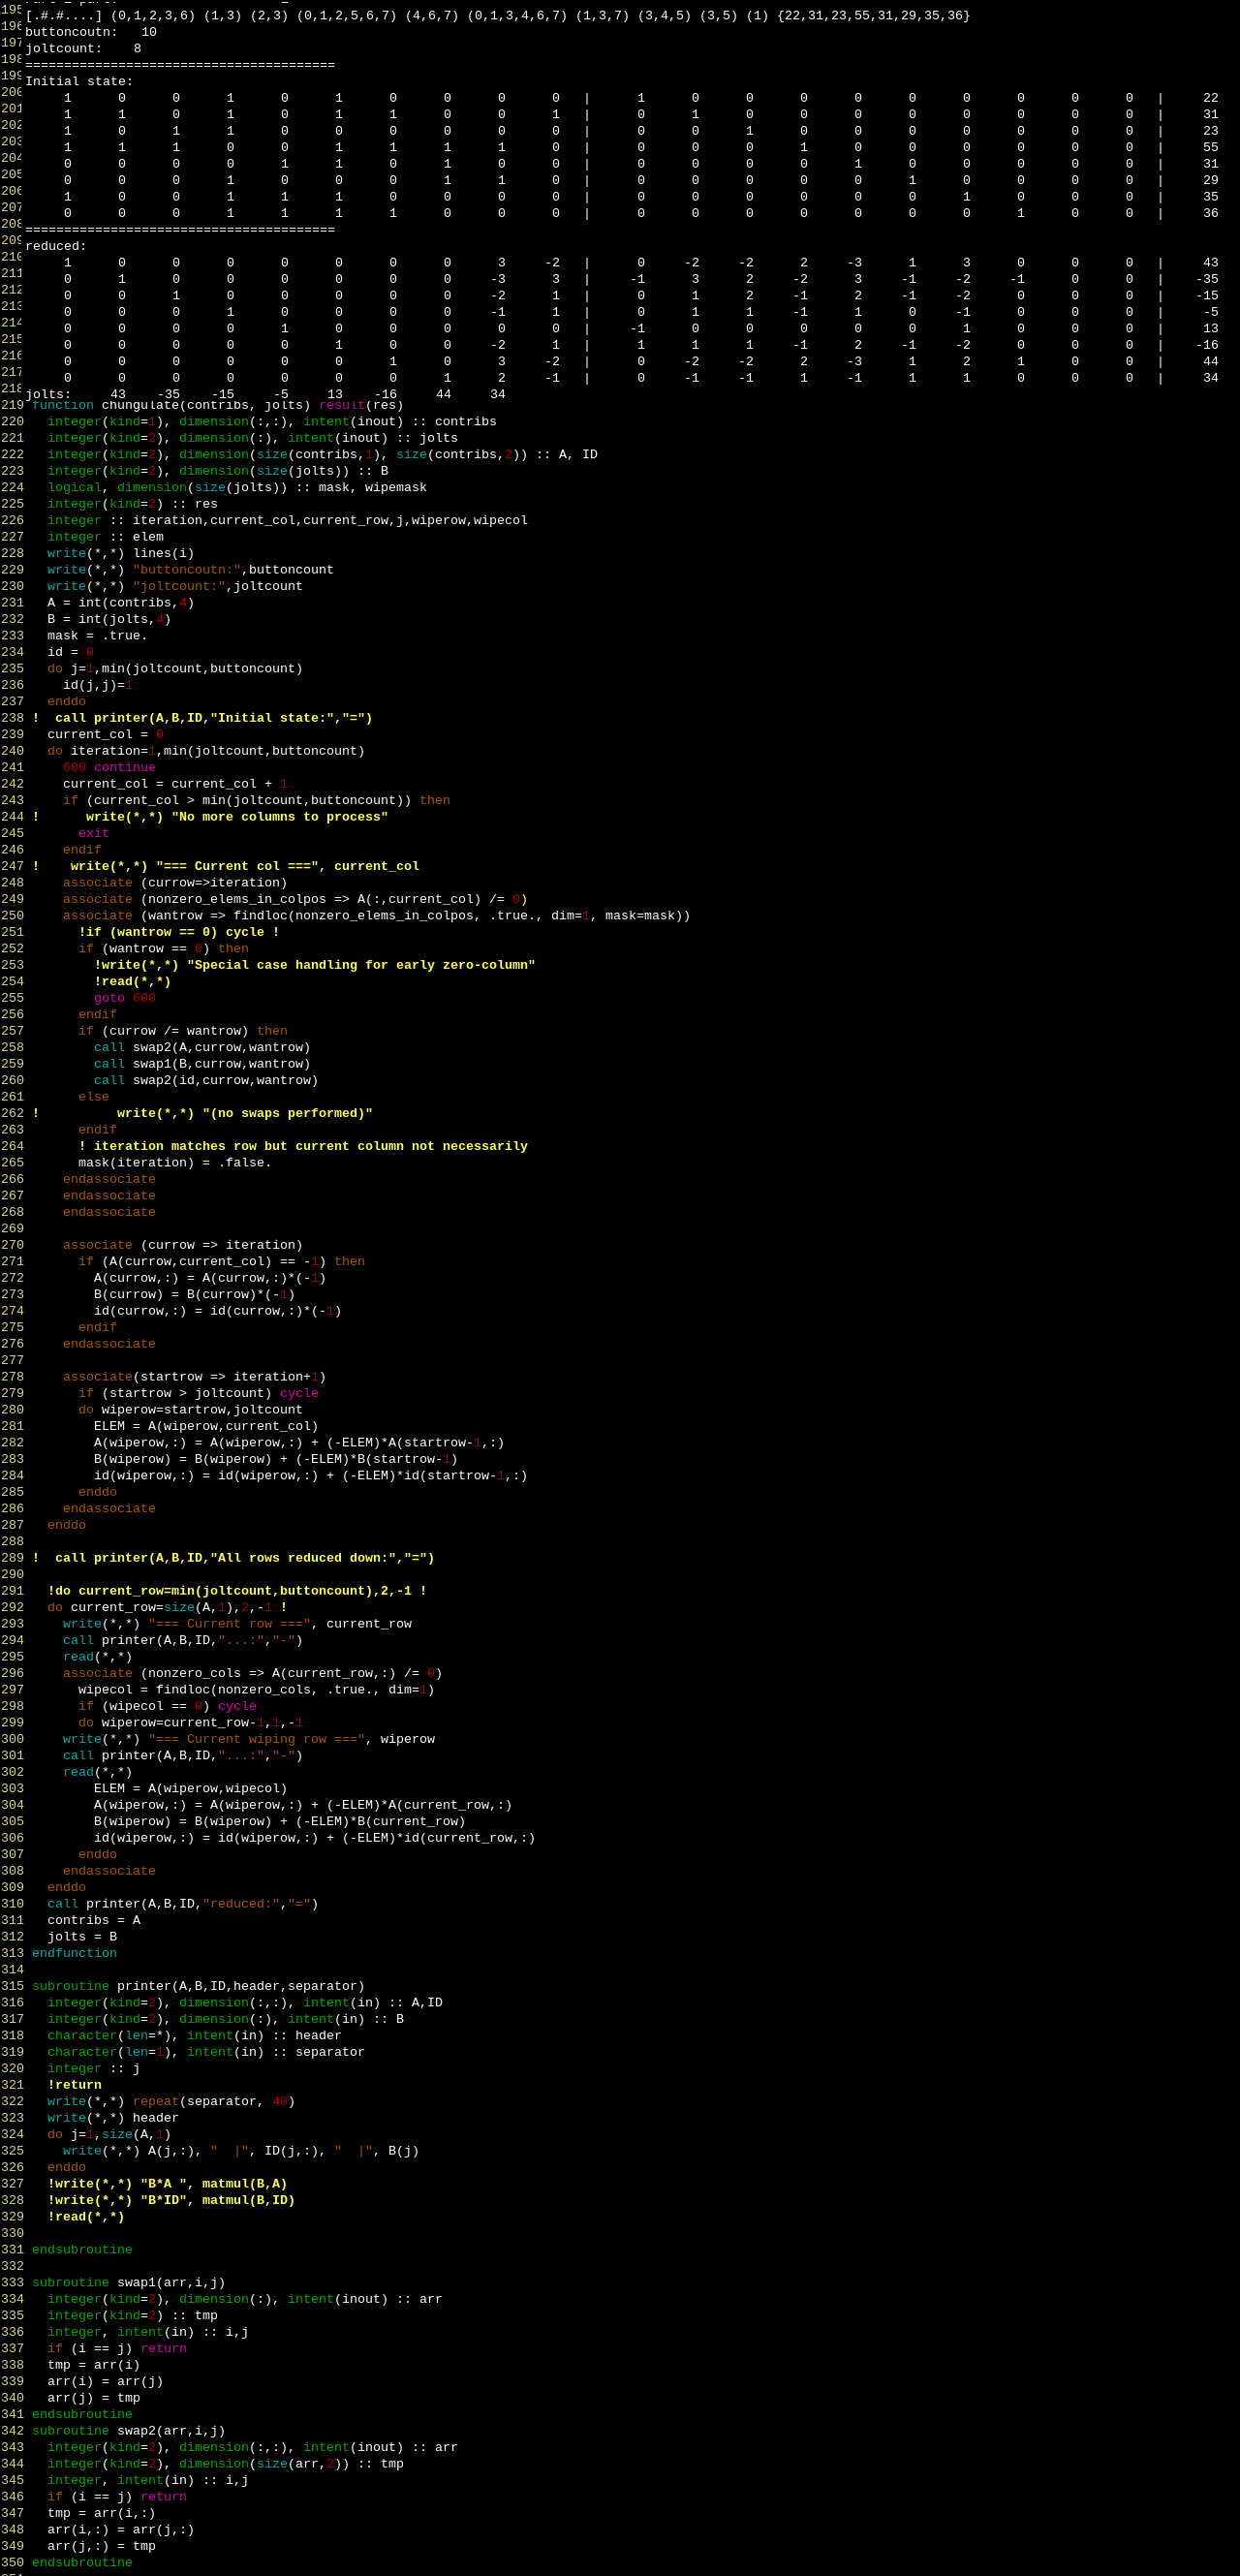Click the '=== Current row ===' write statement
Screen dimensions: 1240x2576
(x=237, y=1624)
